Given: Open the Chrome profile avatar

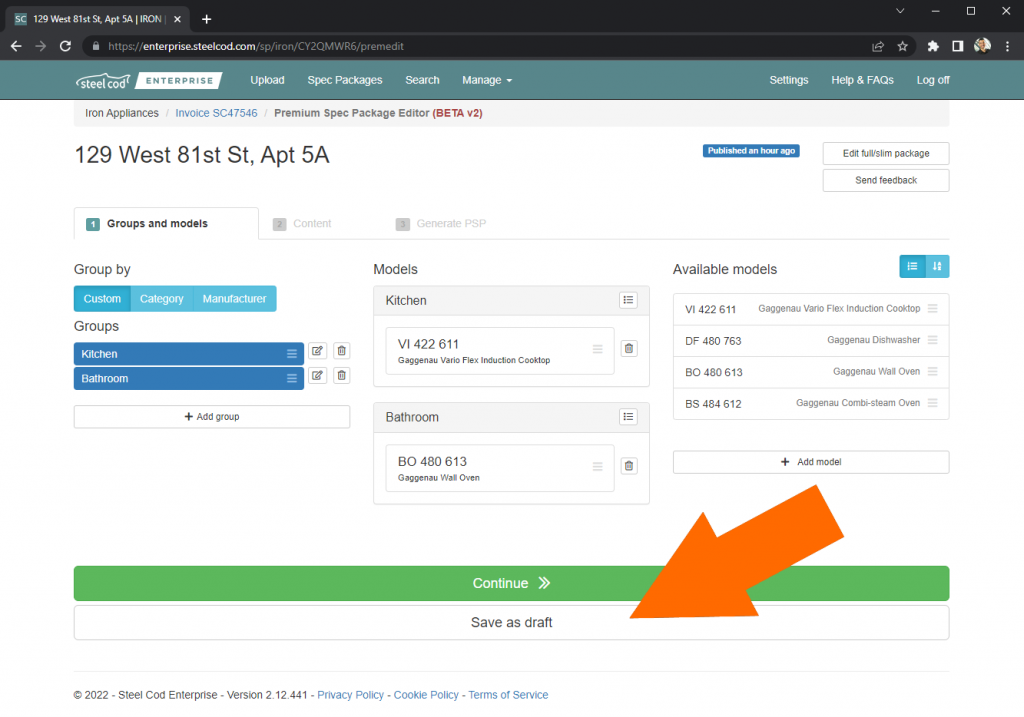Looking at the screenshot, I should 982,46.
